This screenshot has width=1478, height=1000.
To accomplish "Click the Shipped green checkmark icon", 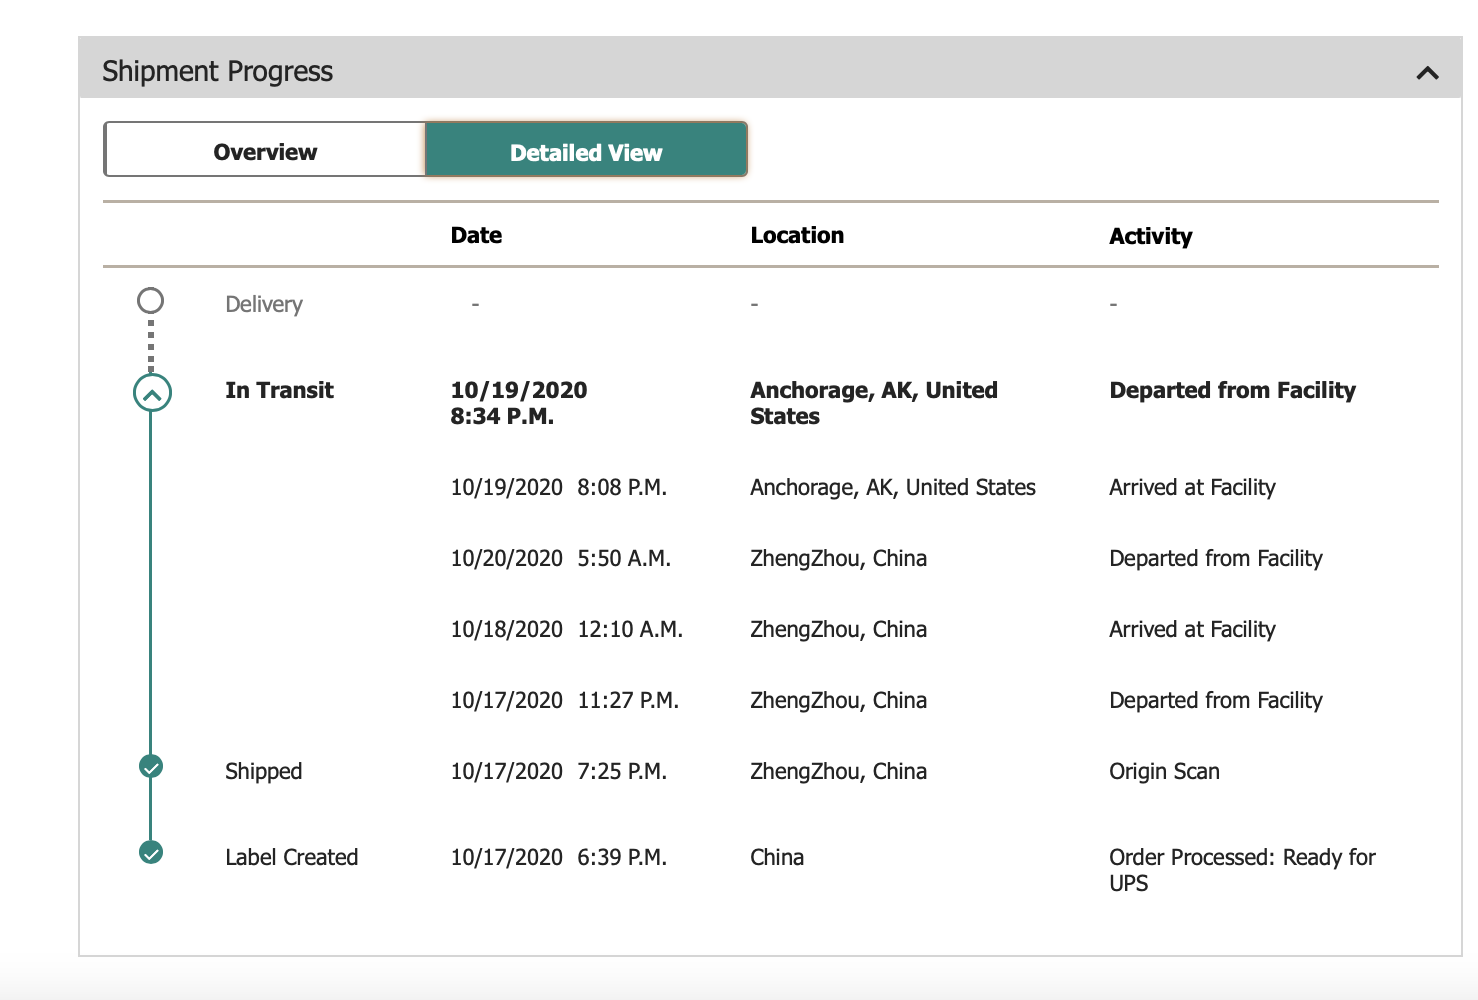I will 151,767.
